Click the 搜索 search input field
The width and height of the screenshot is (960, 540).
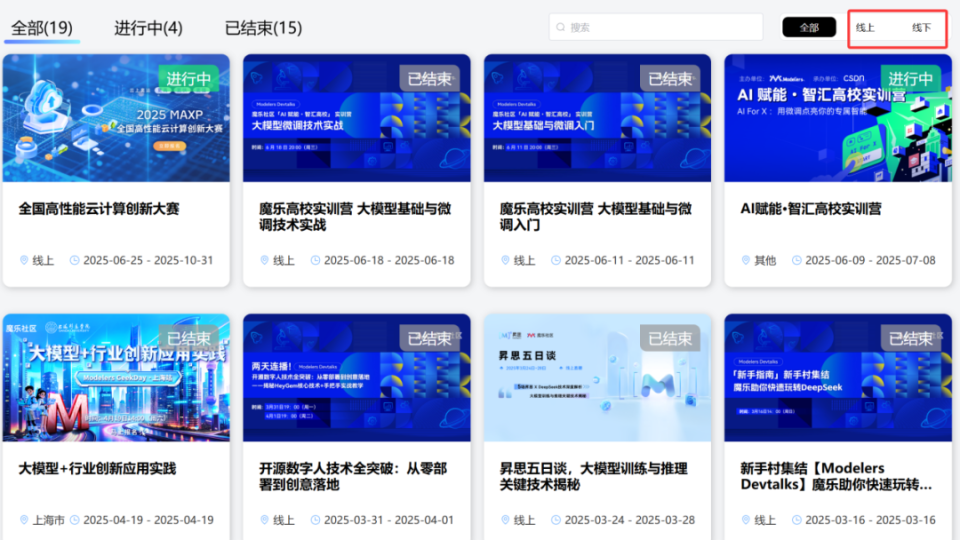(656, 27)
